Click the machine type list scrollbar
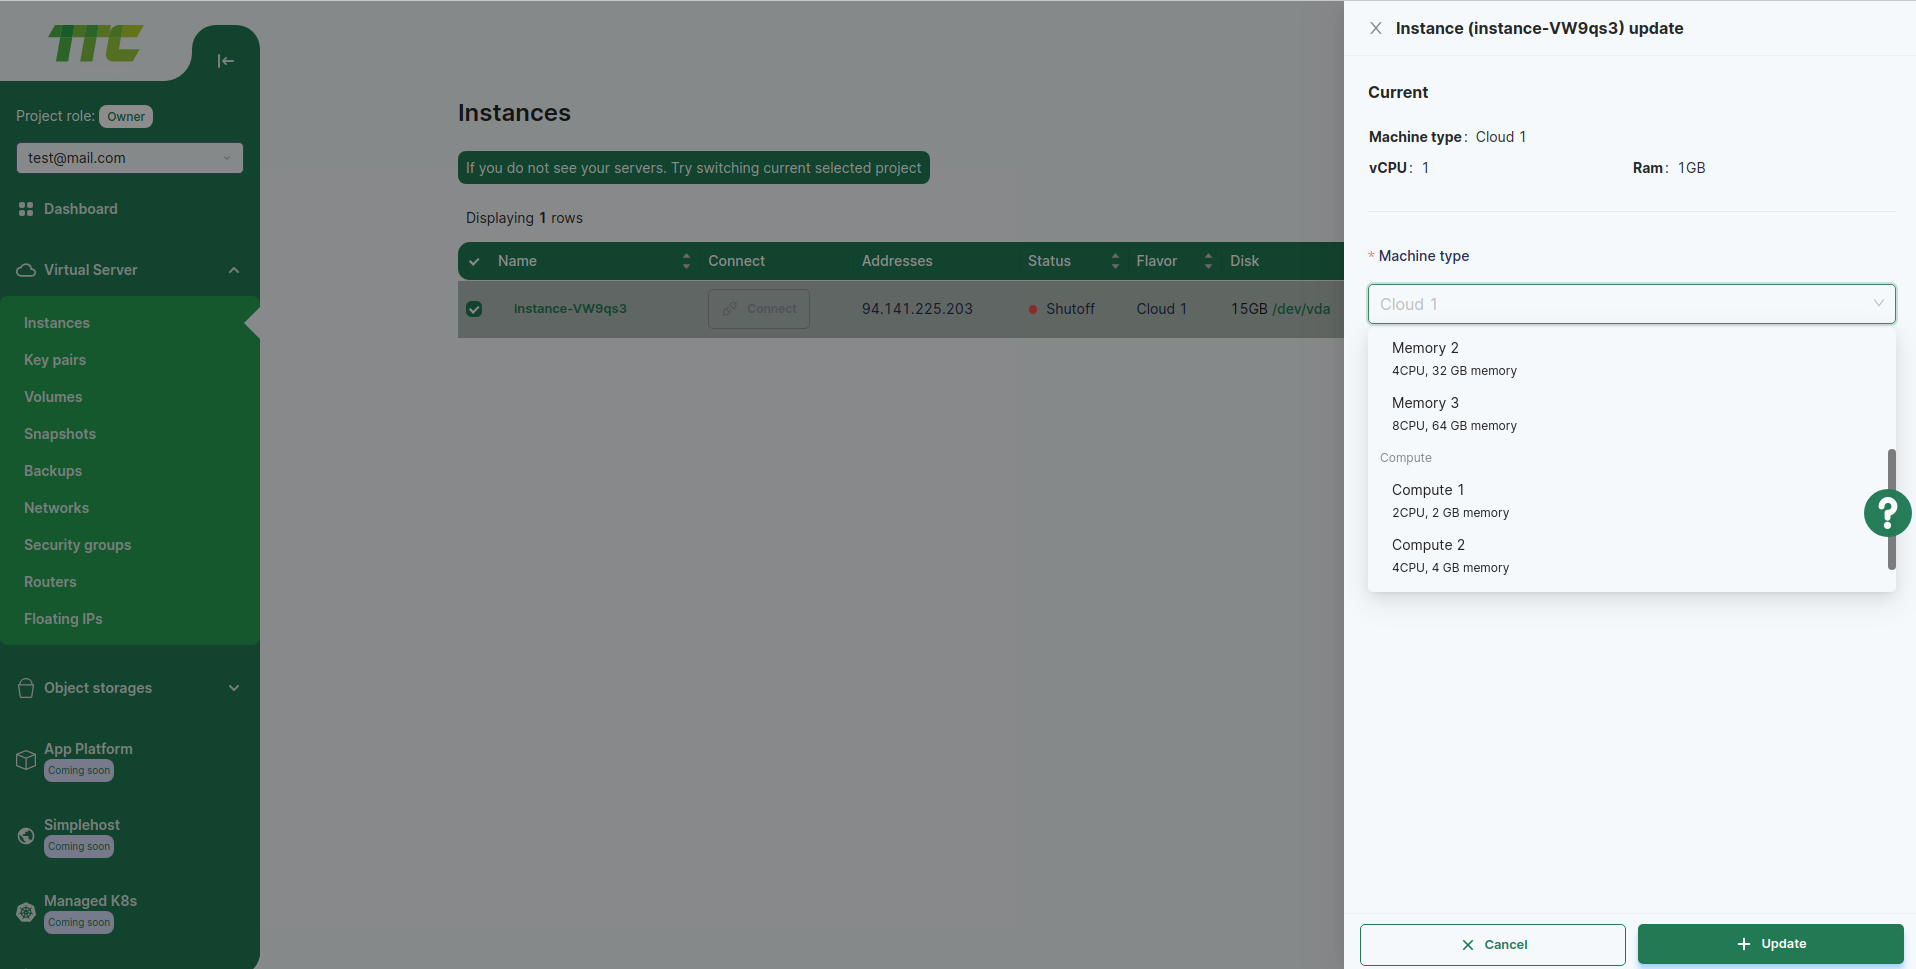The image size is (1916, 969). [1891, 509]
